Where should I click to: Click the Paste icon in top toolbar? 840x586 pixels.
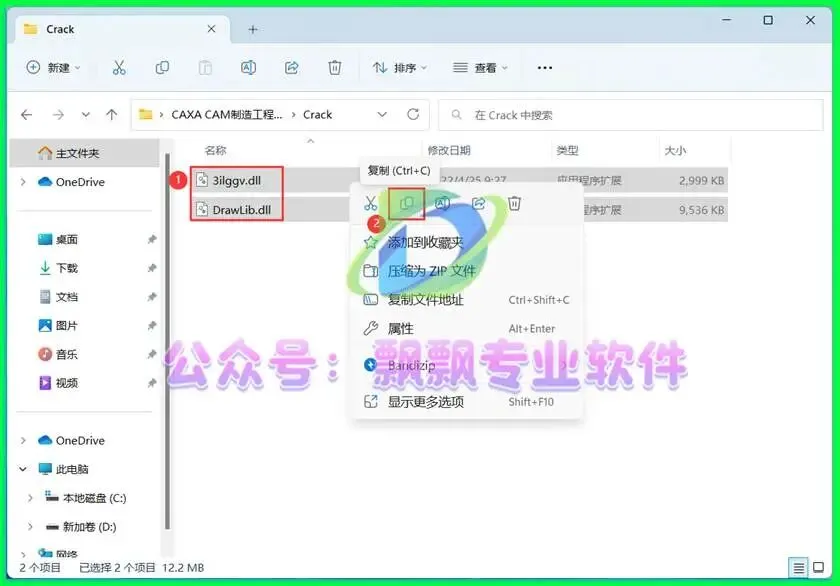[205, 67]
